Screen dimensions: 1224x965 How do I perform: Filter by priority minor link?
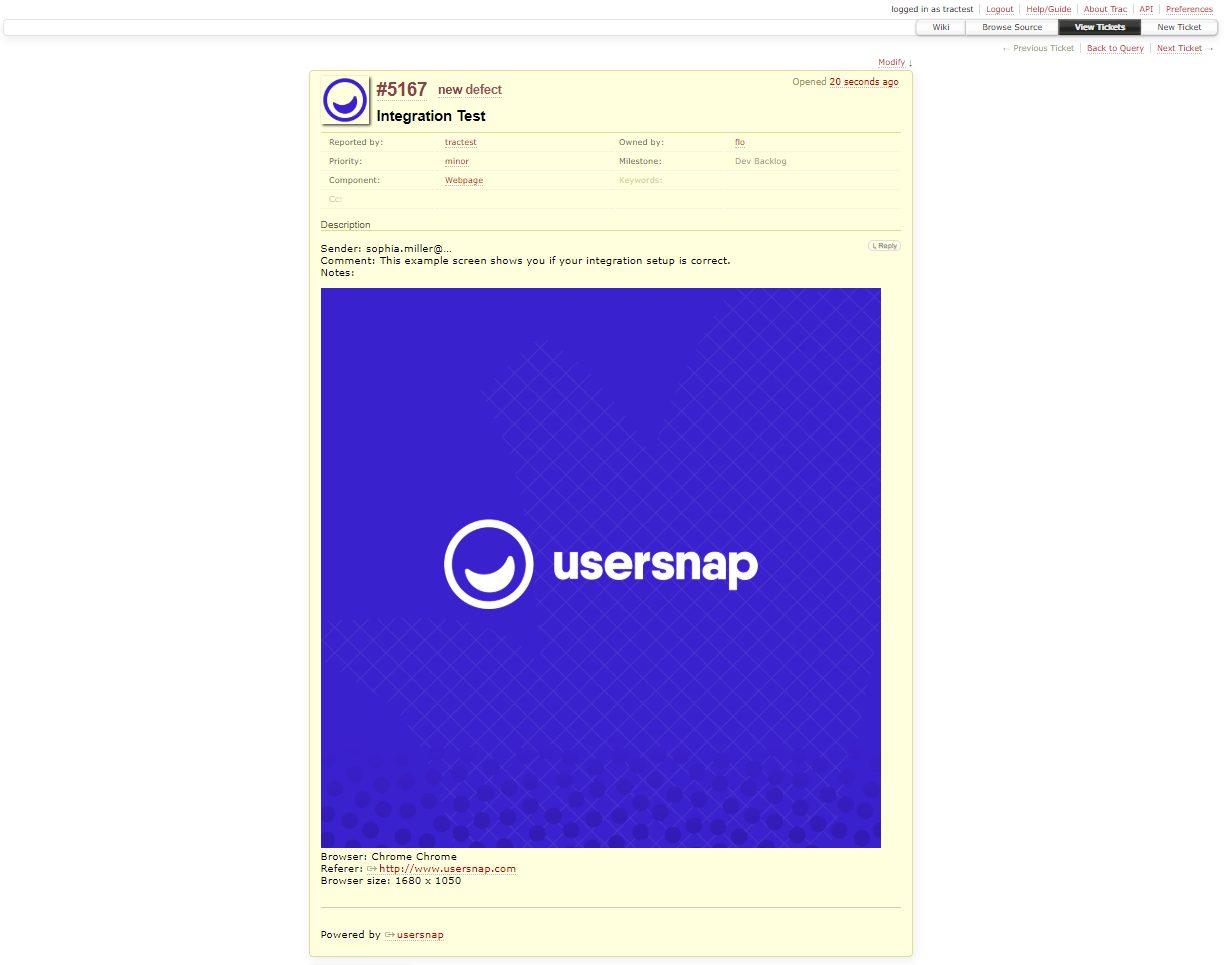click(457, 161)
